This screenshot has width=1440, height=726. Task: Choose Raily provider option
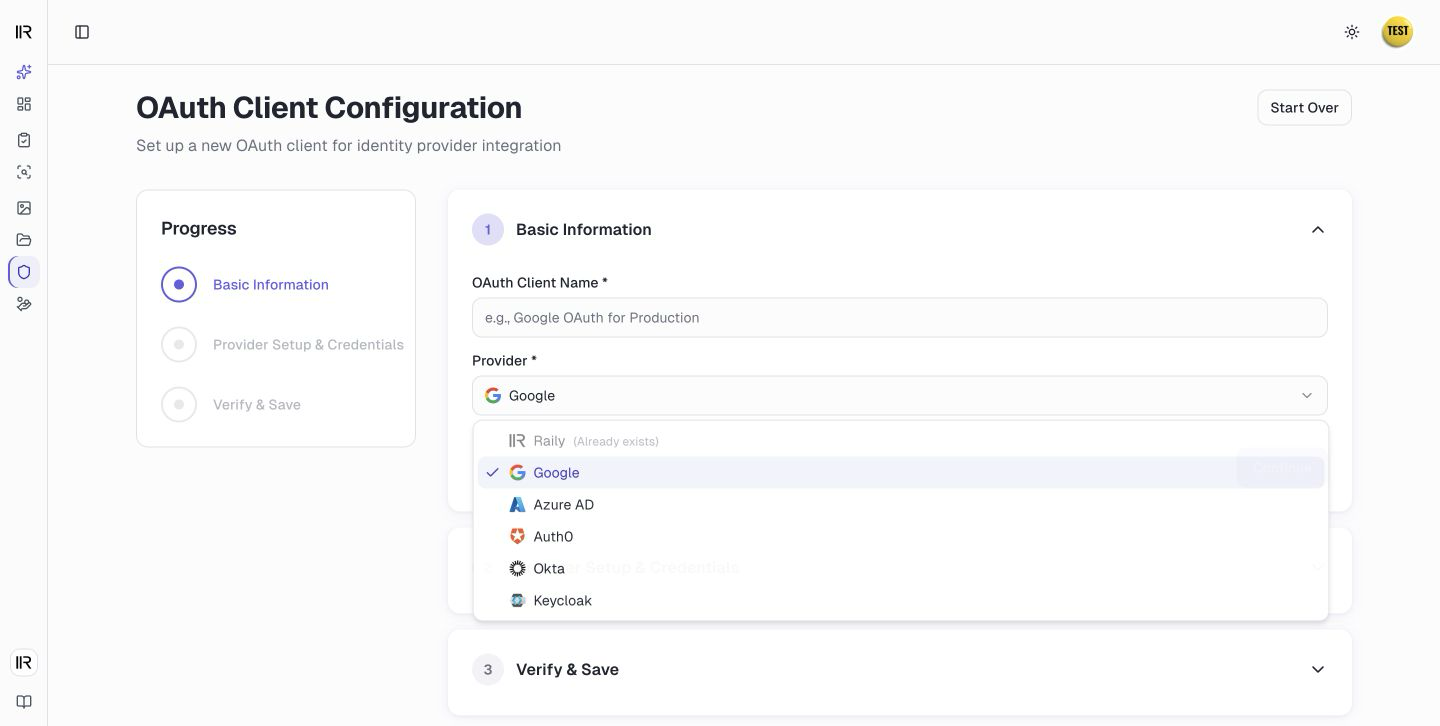pos(901,441)
